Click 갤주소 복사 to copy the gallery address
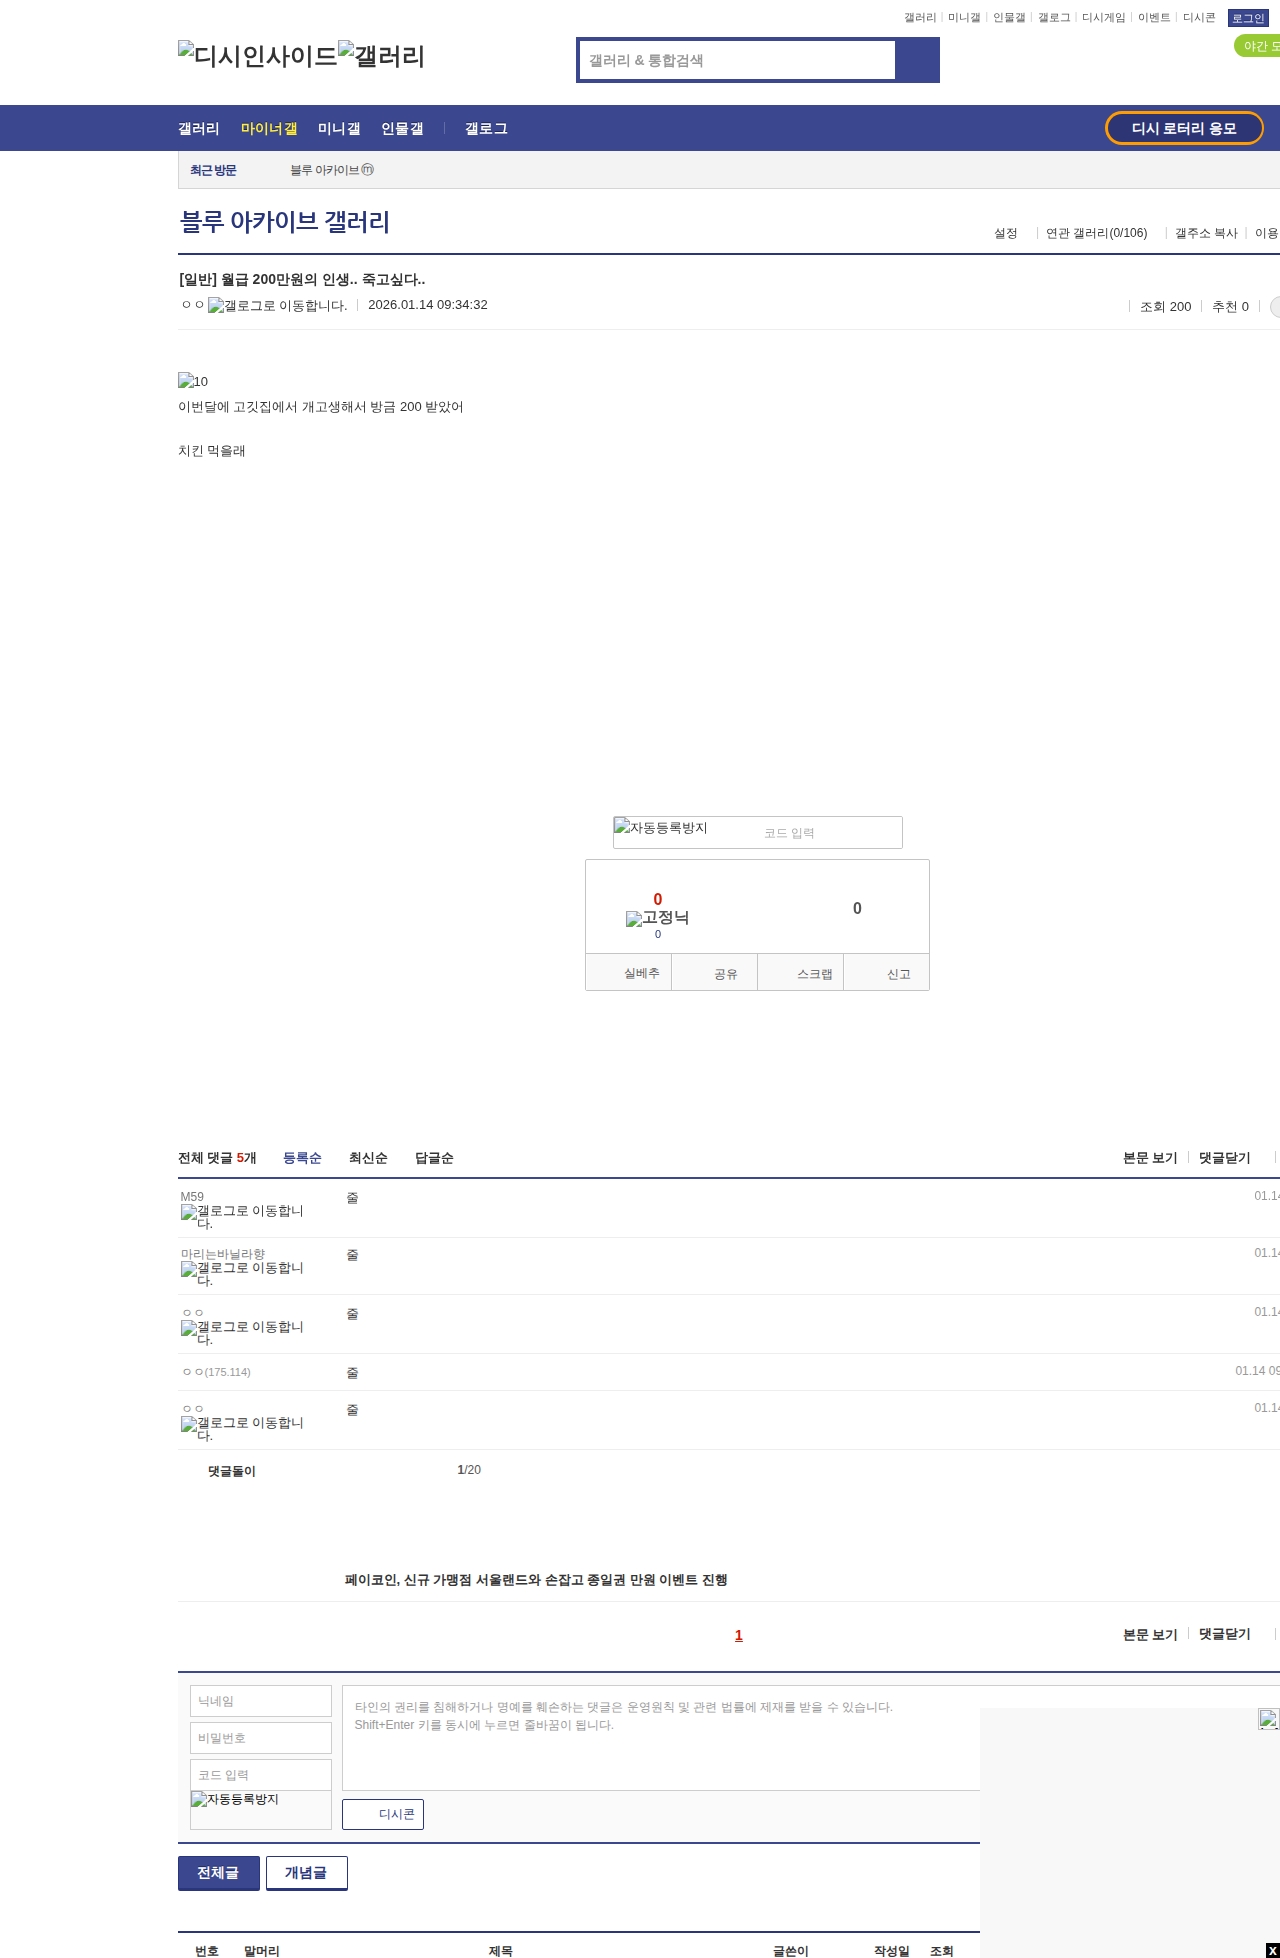This screenshot has height=1958, width=1280. pyautogui.click(x=1206, y=233)
